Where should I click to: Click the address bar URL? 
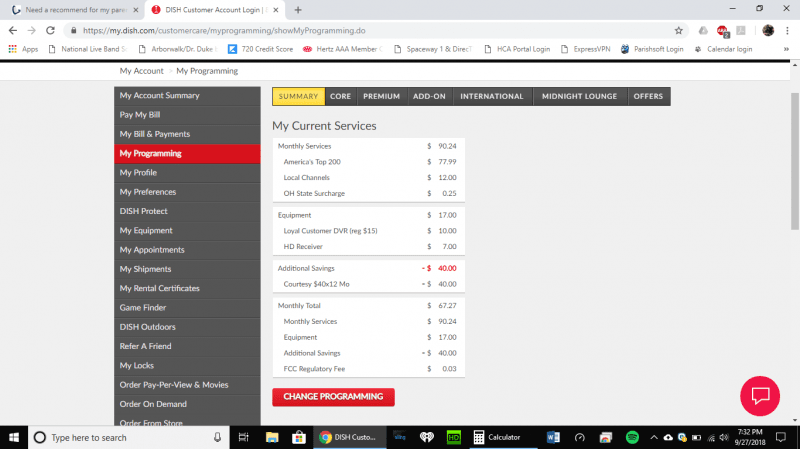click(x=224, y=31)
